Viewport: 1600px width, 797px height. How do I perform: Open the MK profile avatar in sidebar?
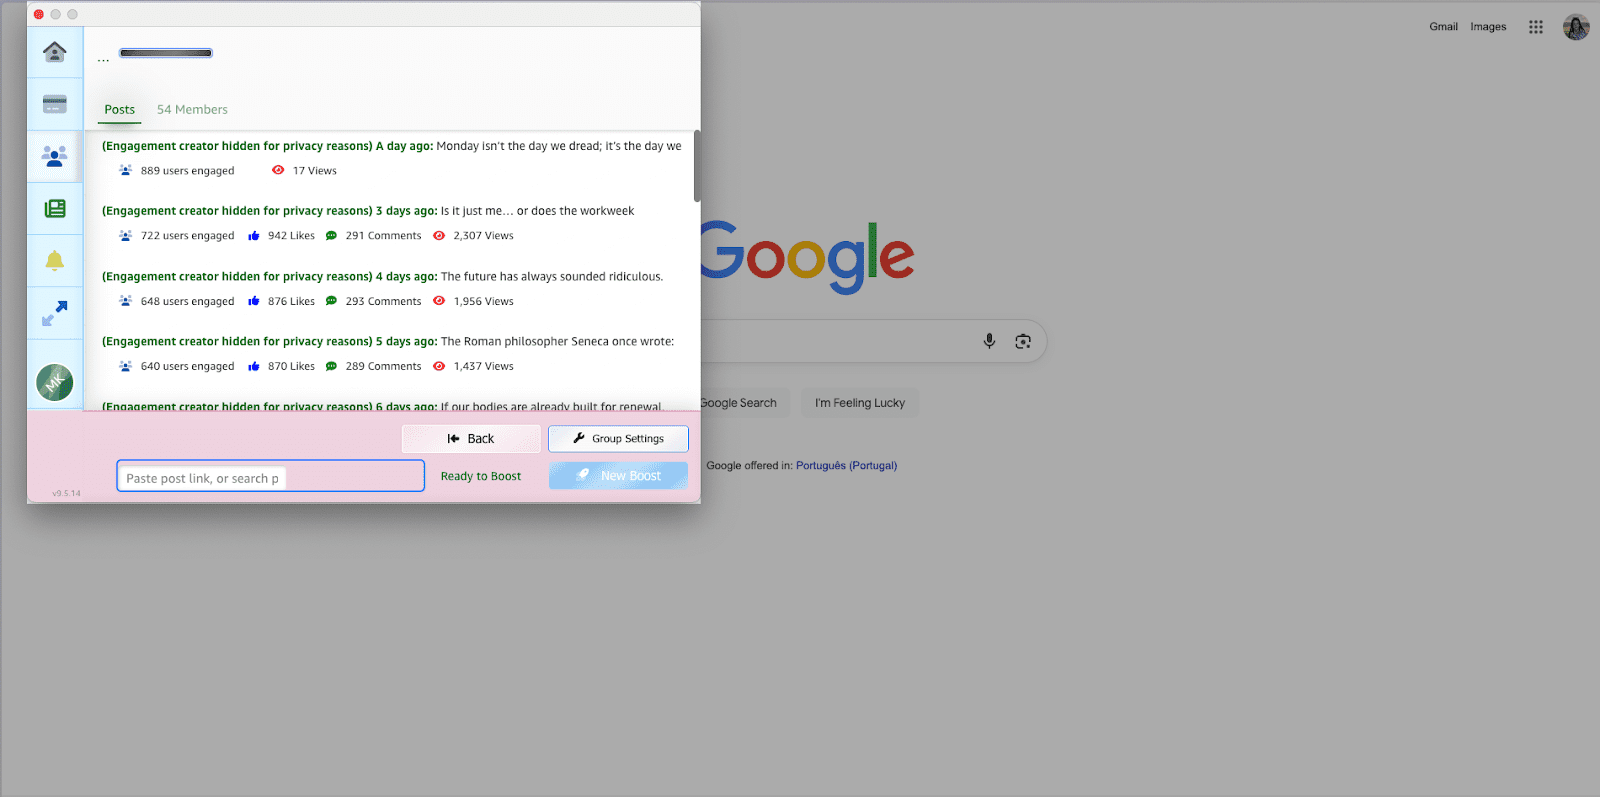pyautogui.click(x=55, y=382)
